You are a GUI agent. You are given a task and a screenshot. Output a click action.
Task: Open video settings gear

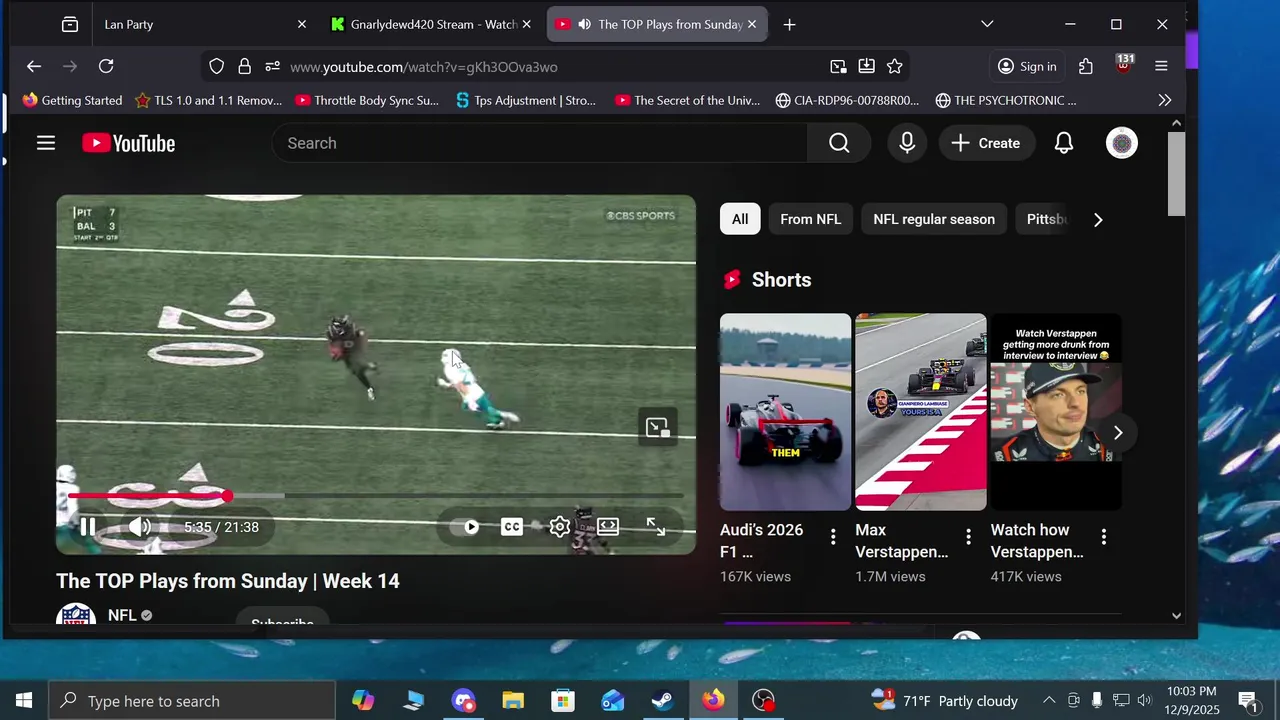(x=560, y=527)
